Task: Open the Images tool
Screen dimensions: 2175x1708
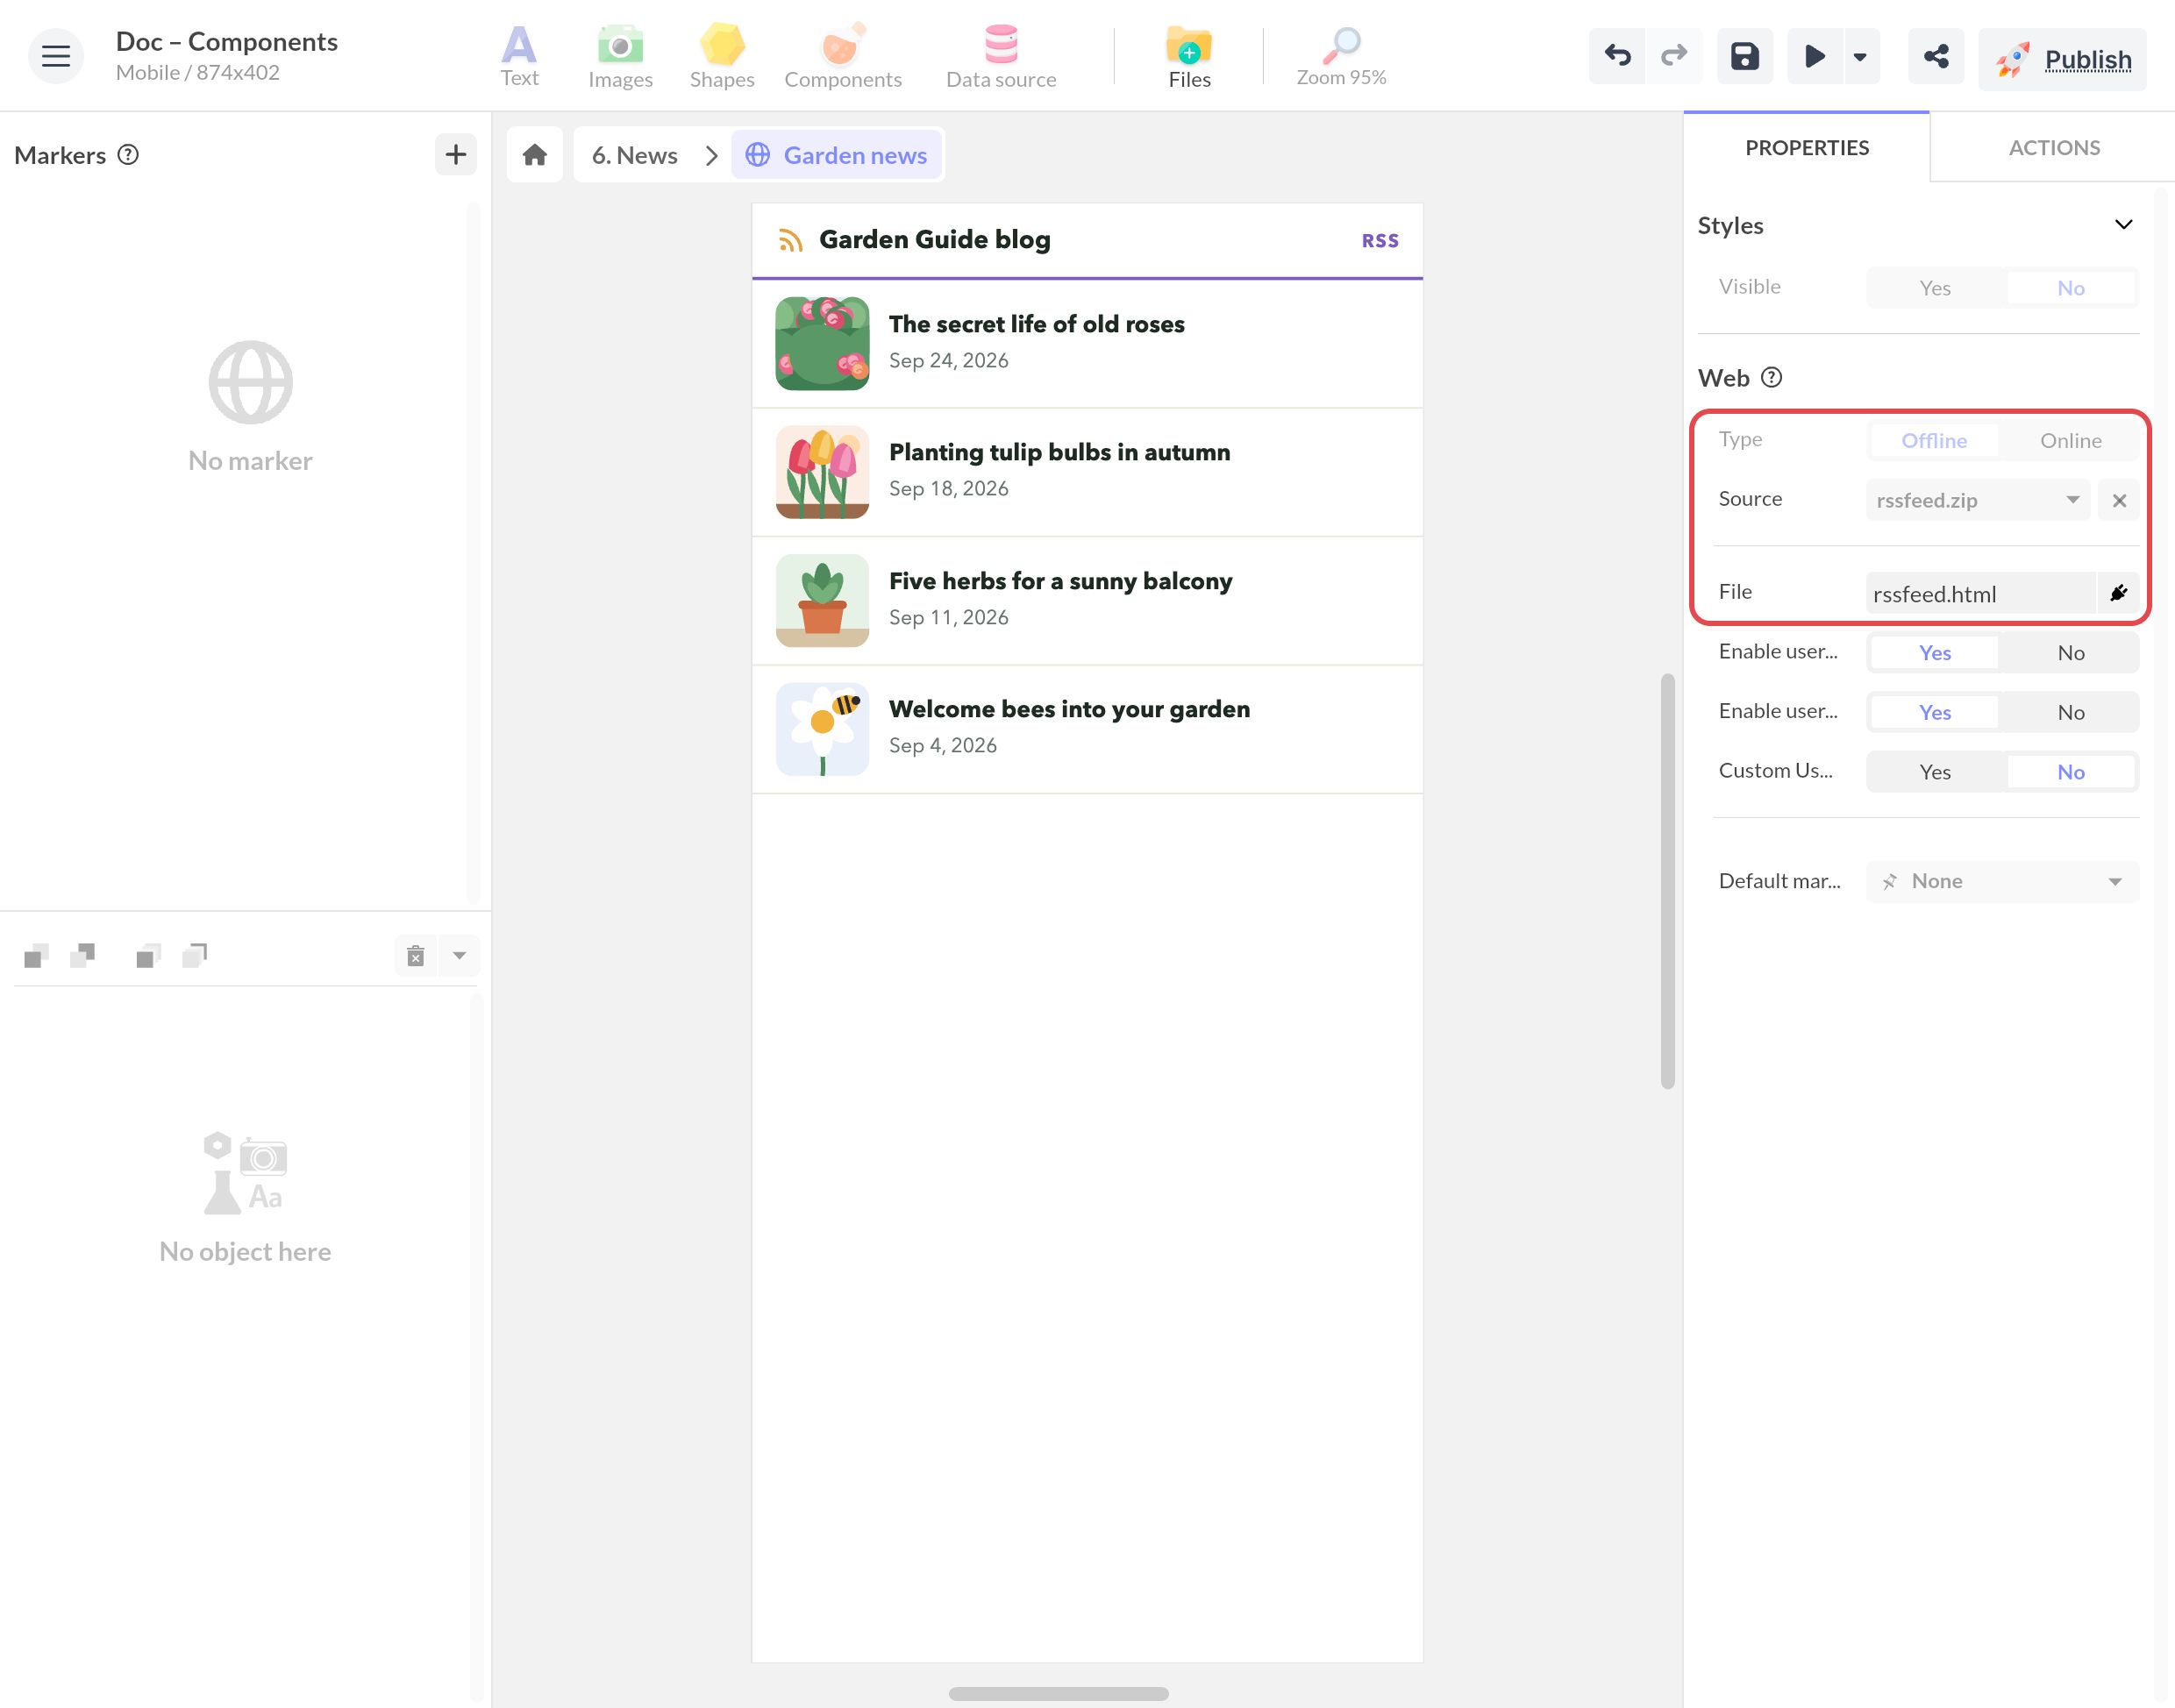Action: click(x=620, y=56)
